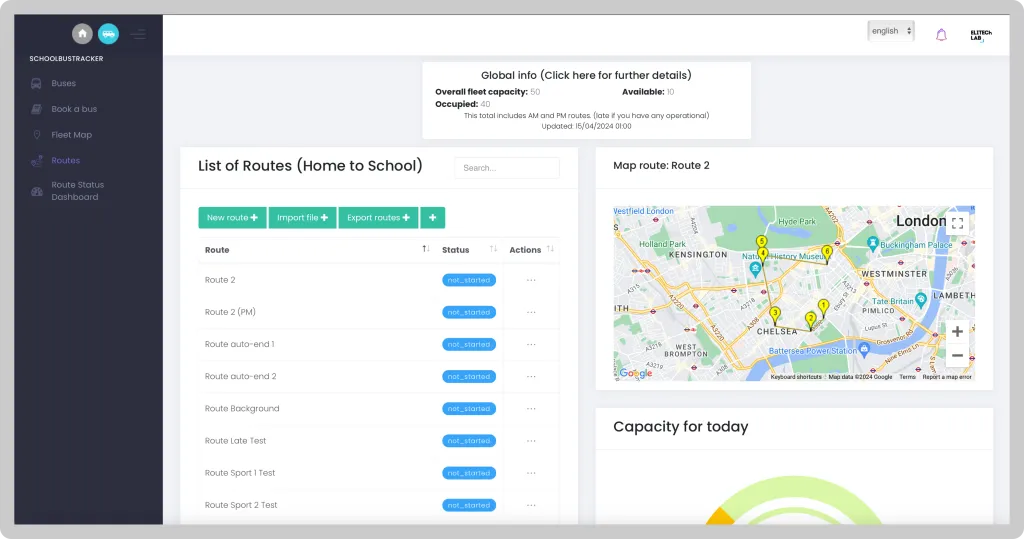Zoom in on the map
Viewport: 1024px width, 539px height.
coord(957,332)
